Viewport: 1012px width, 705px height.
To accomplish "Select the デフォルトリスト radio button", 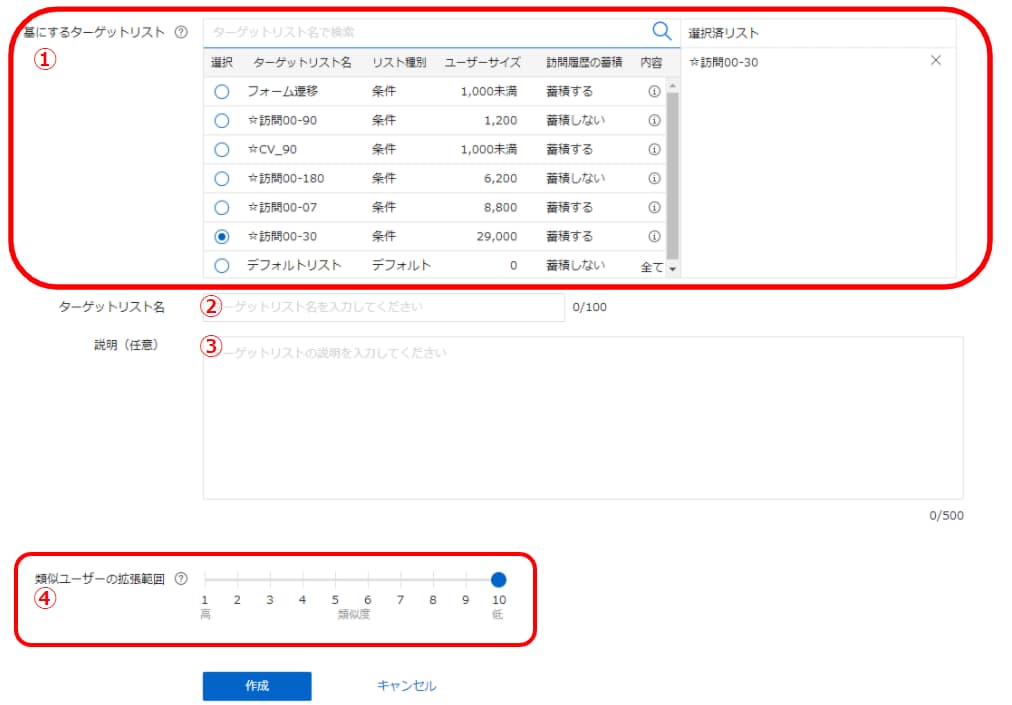I will point(222,266).
